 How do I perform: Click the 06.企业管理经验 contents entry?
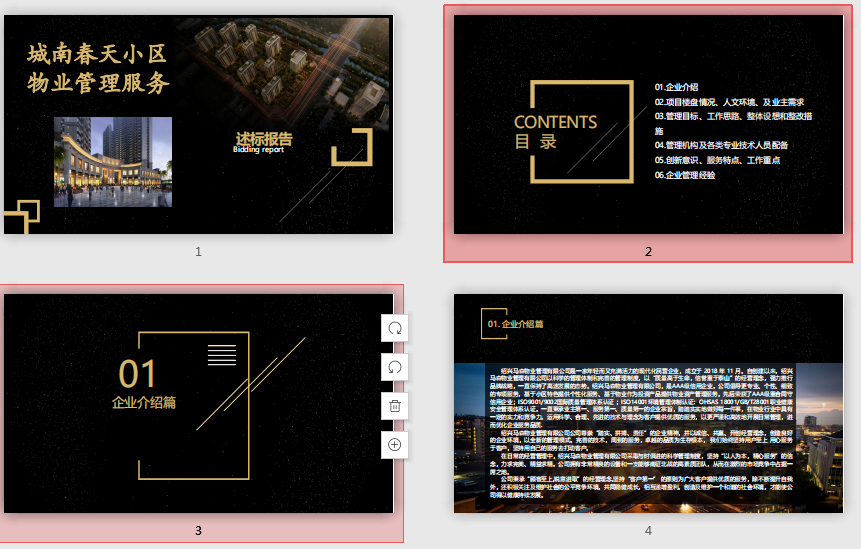[x=685, y=175]
